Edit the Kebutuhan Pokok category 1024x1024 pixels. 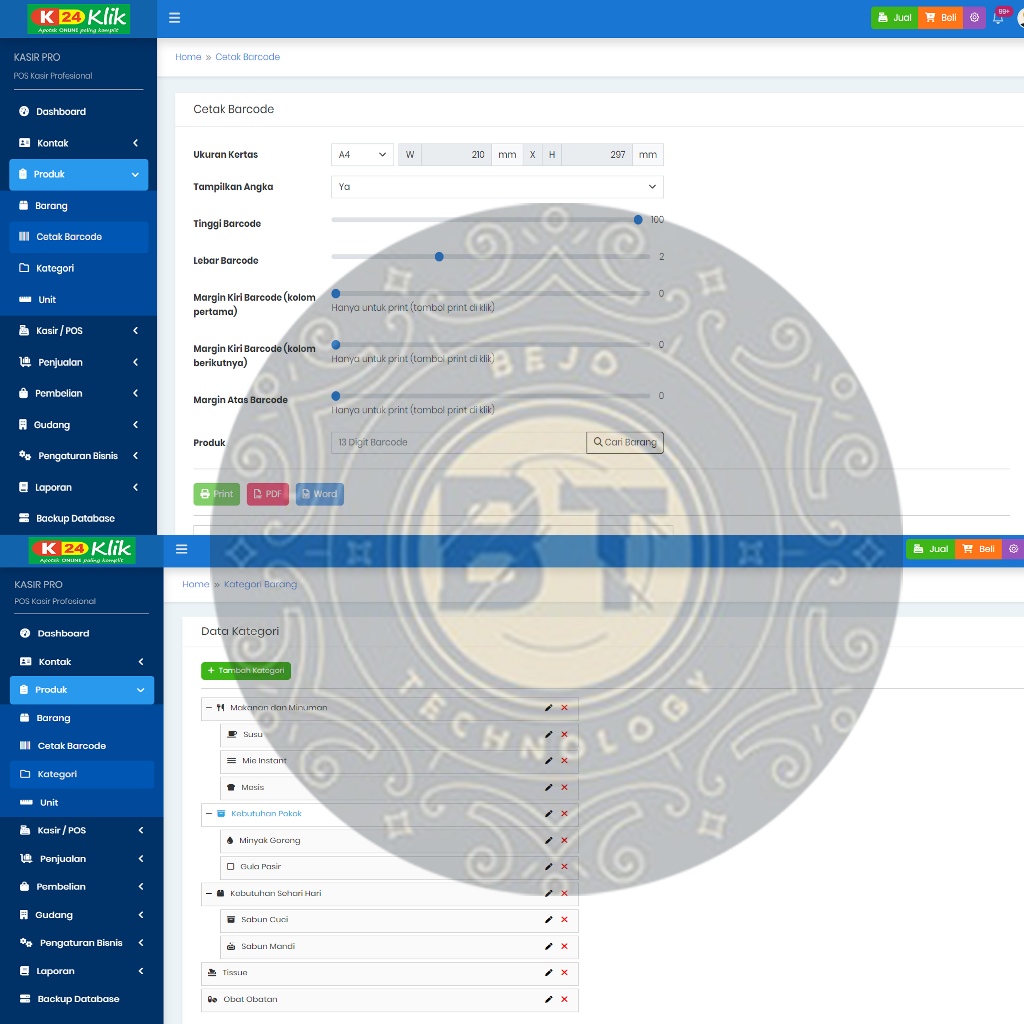[549, 814]
